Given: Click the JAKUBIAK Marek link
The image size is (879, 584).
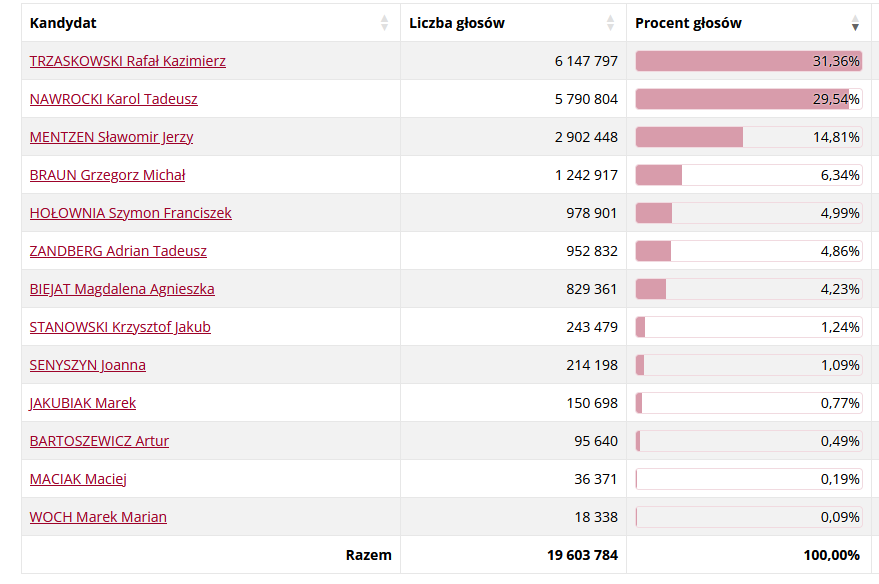Looking at the screenshot, I should pos(83,403).
